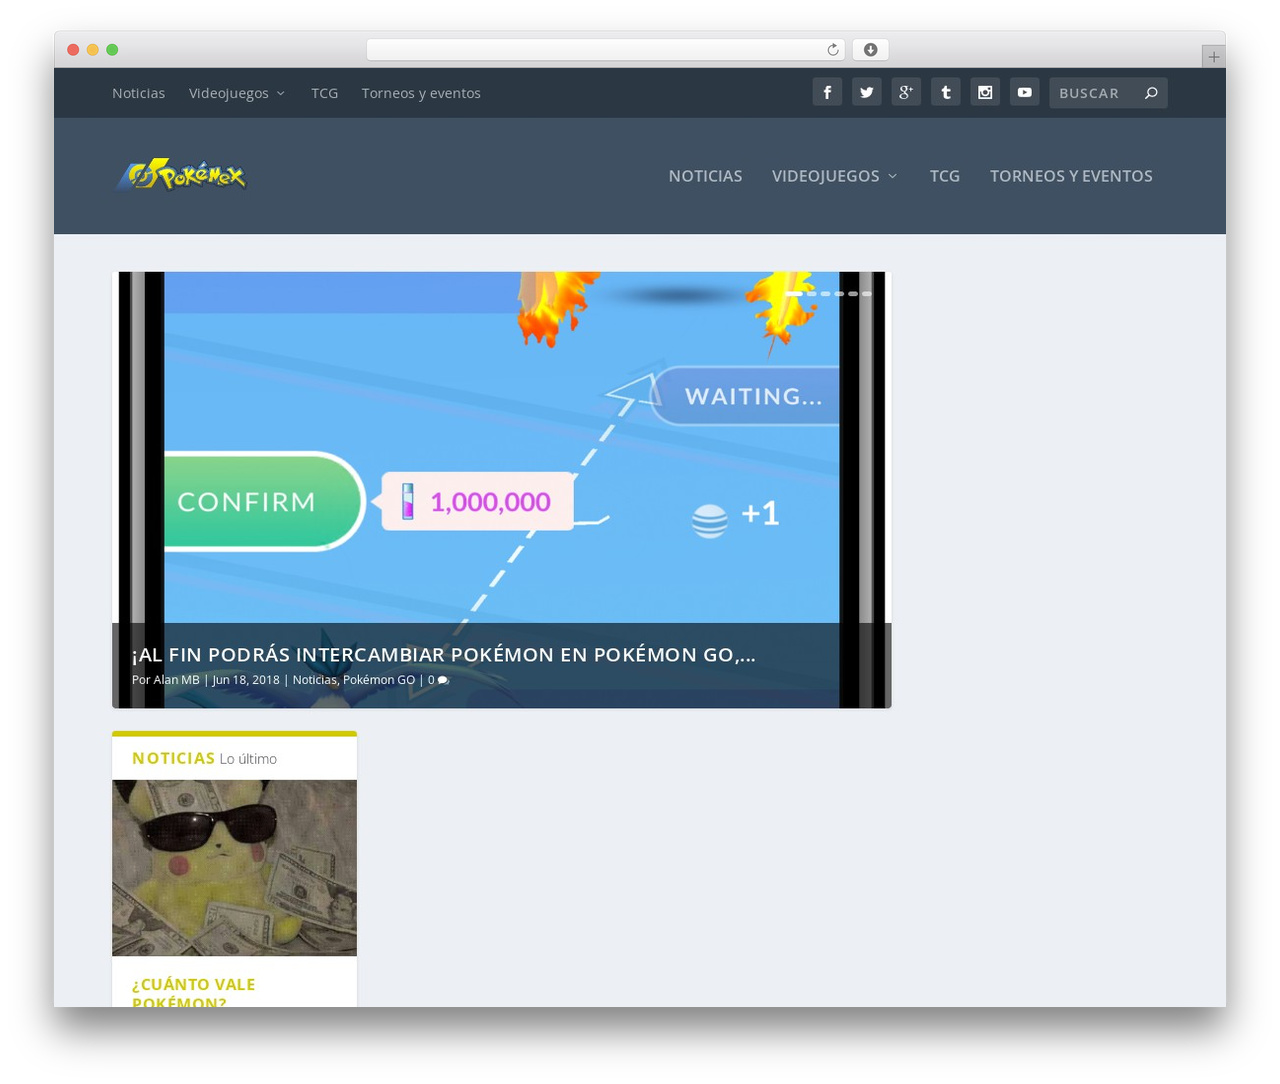Click the browser downloads icon
The width and height of the screenshot is (1280, 1084).
pos(870,50)
